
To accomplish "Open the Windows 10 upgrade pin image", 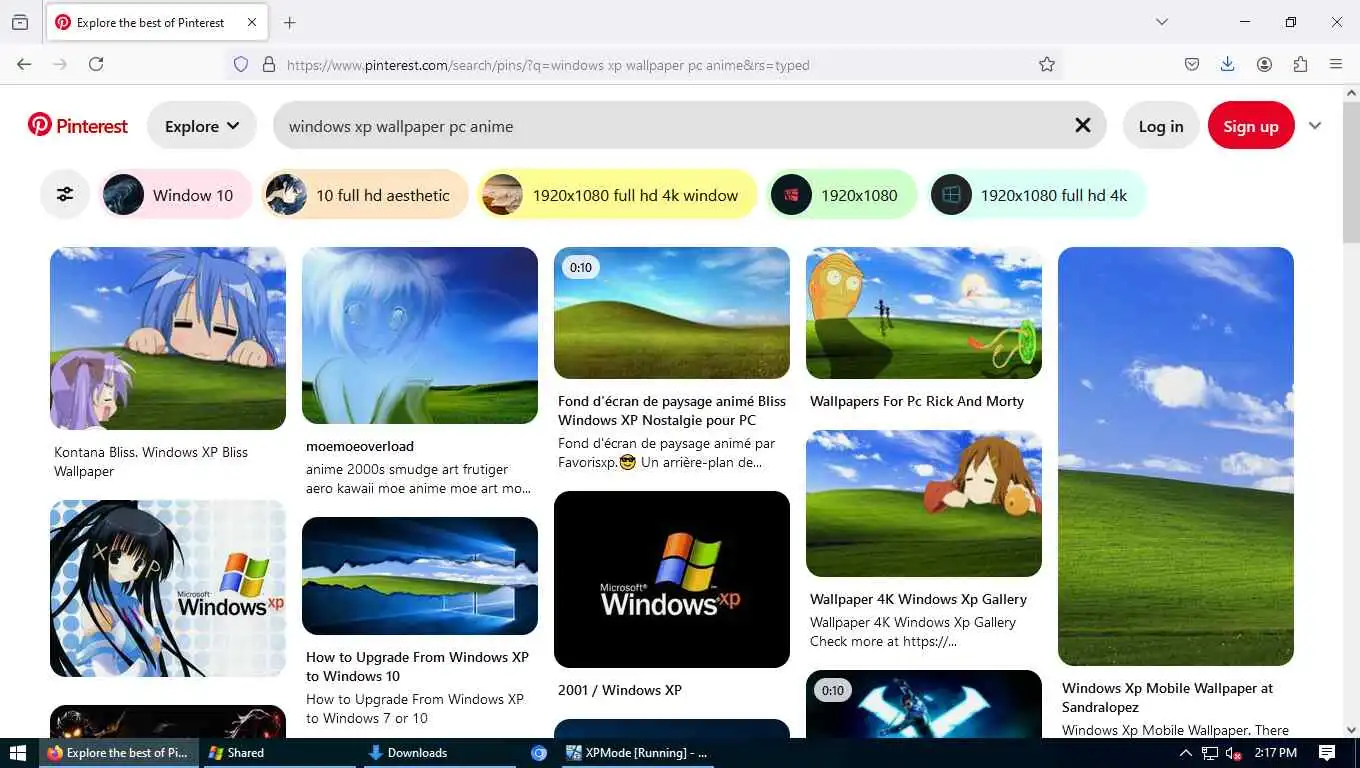I will tap(420, 576).
